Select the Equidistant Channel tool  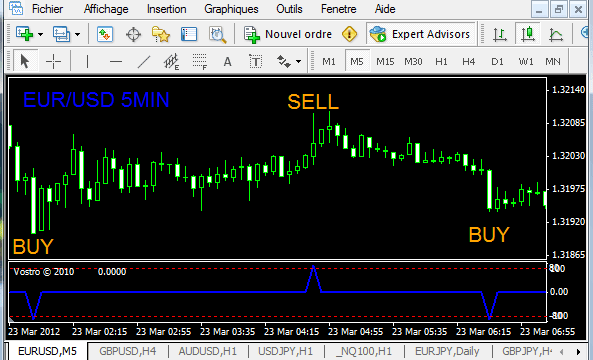[171, 61]
